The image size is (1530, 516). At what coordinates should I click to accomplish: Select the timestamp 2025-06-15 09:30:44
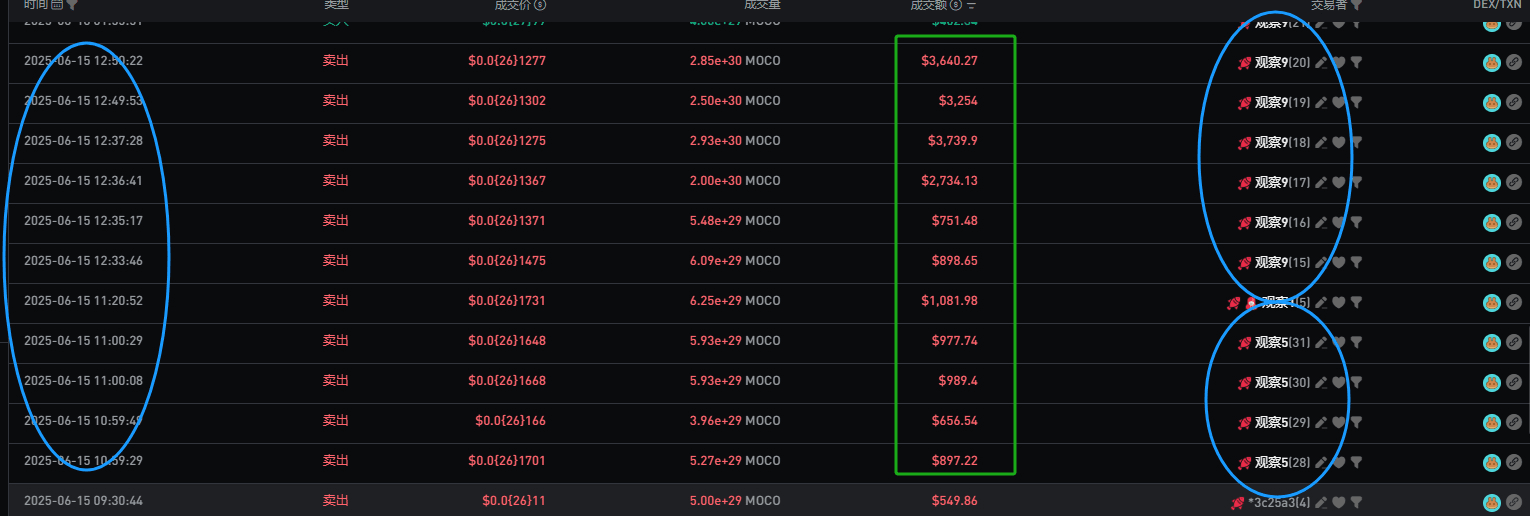click(83, 500)
